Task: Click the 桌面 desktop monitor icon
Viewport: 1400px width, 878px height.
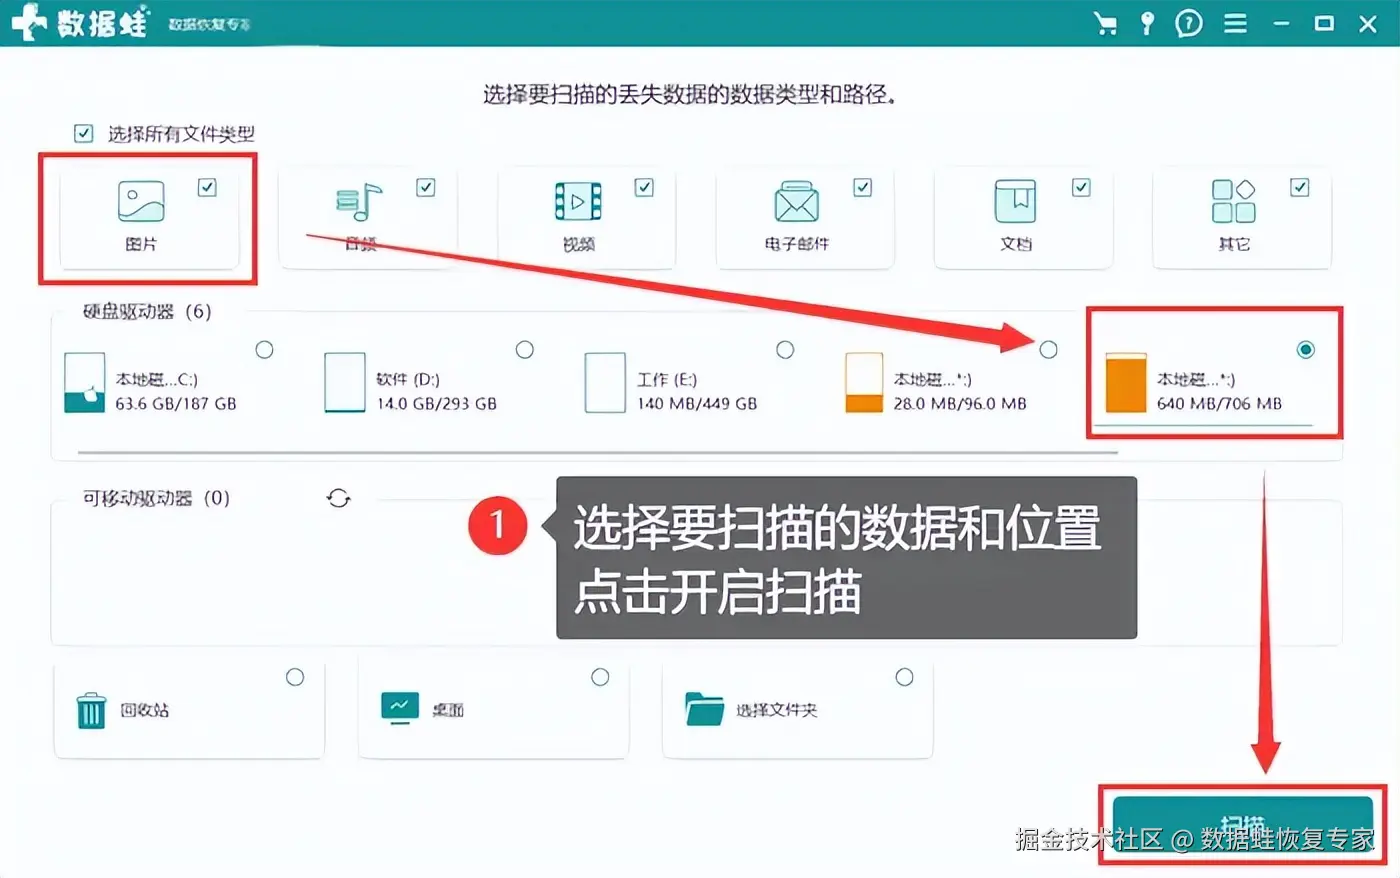Action: pos(400,709)
